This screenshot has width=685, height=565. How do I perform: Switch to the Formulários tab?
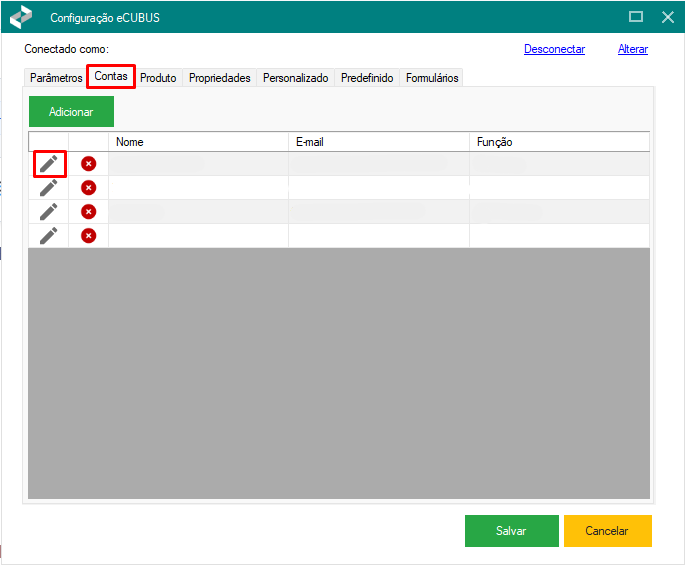[432, 78]
